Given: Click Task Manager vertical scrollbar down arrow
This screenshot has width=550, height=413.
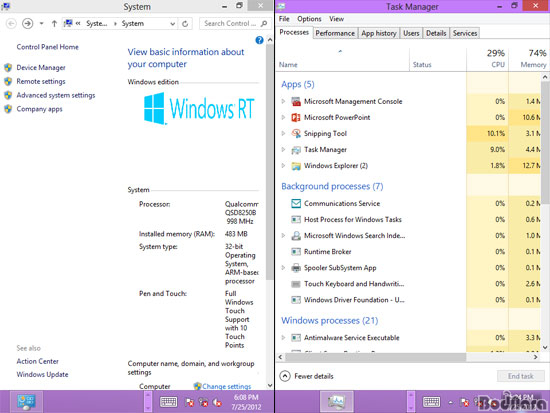Looking at the screenshot, I should pos(545,348).
